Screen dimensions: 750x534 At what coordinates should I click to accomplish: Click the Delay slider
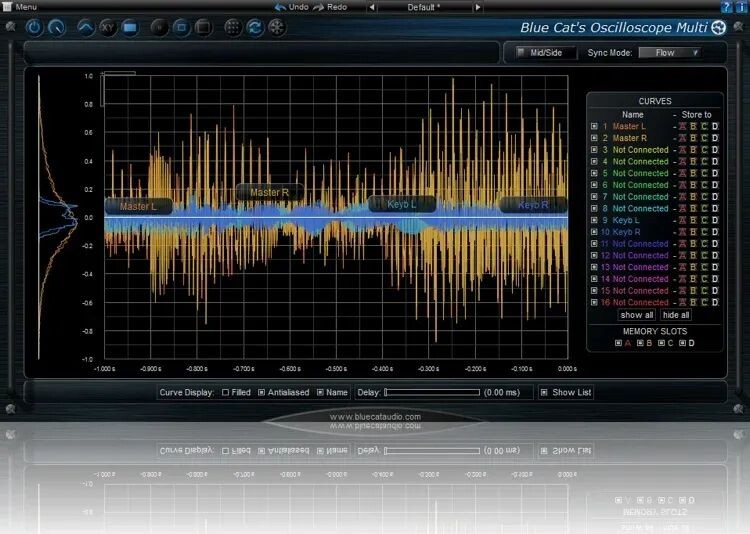tap(432, 392)
